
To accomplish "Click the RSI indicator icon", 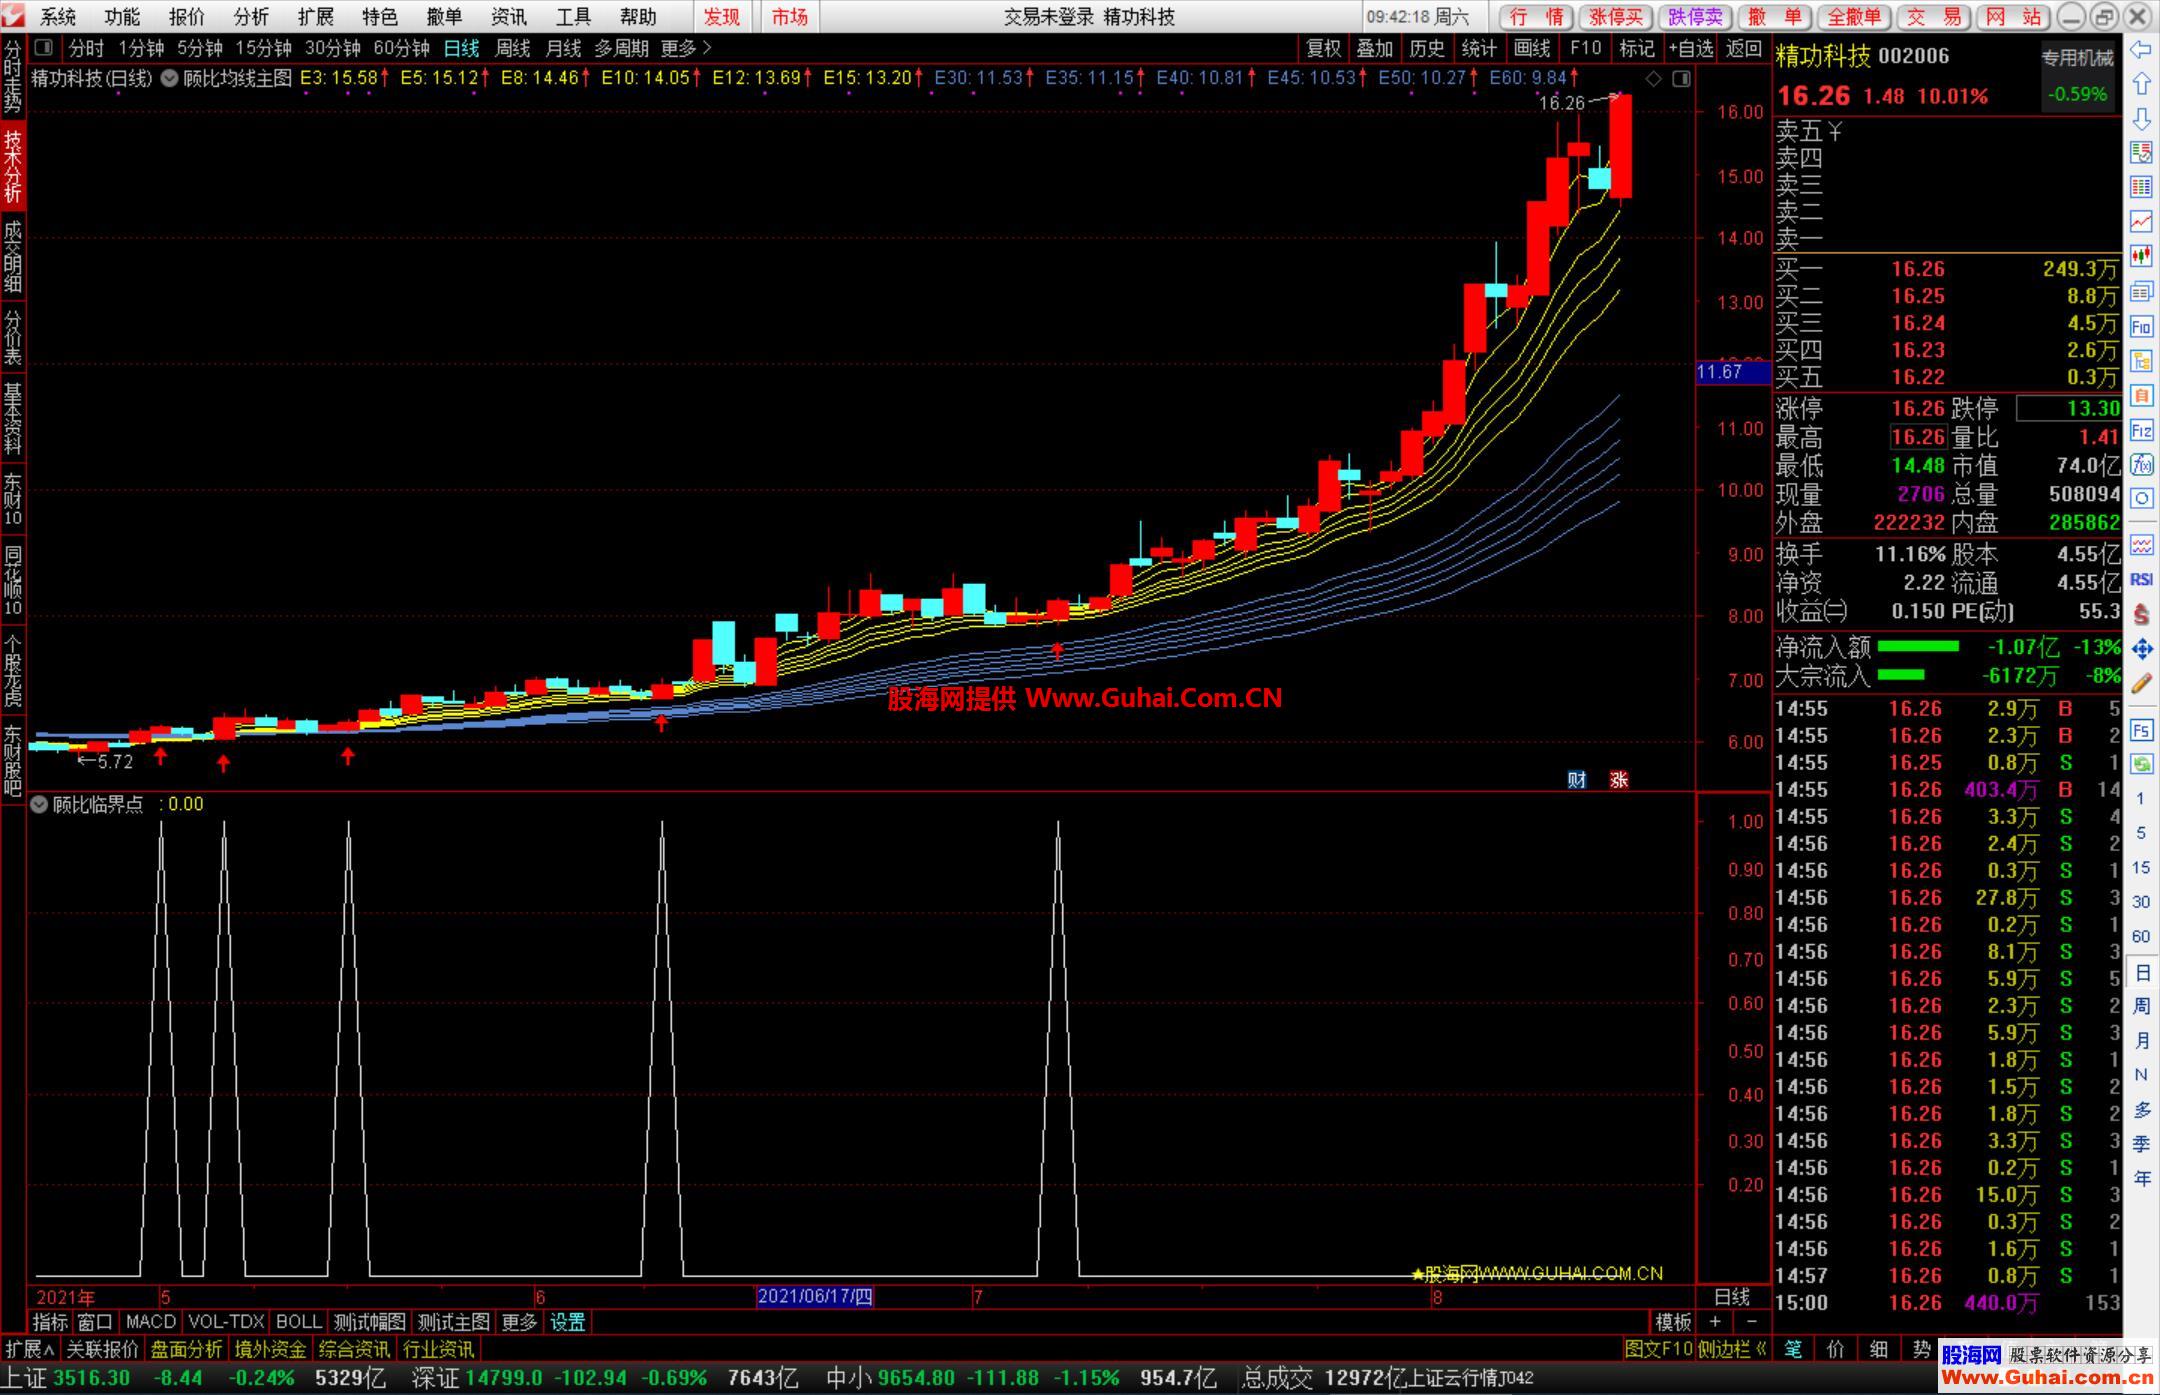I will pyautogui.click(x=2141, y=579).
